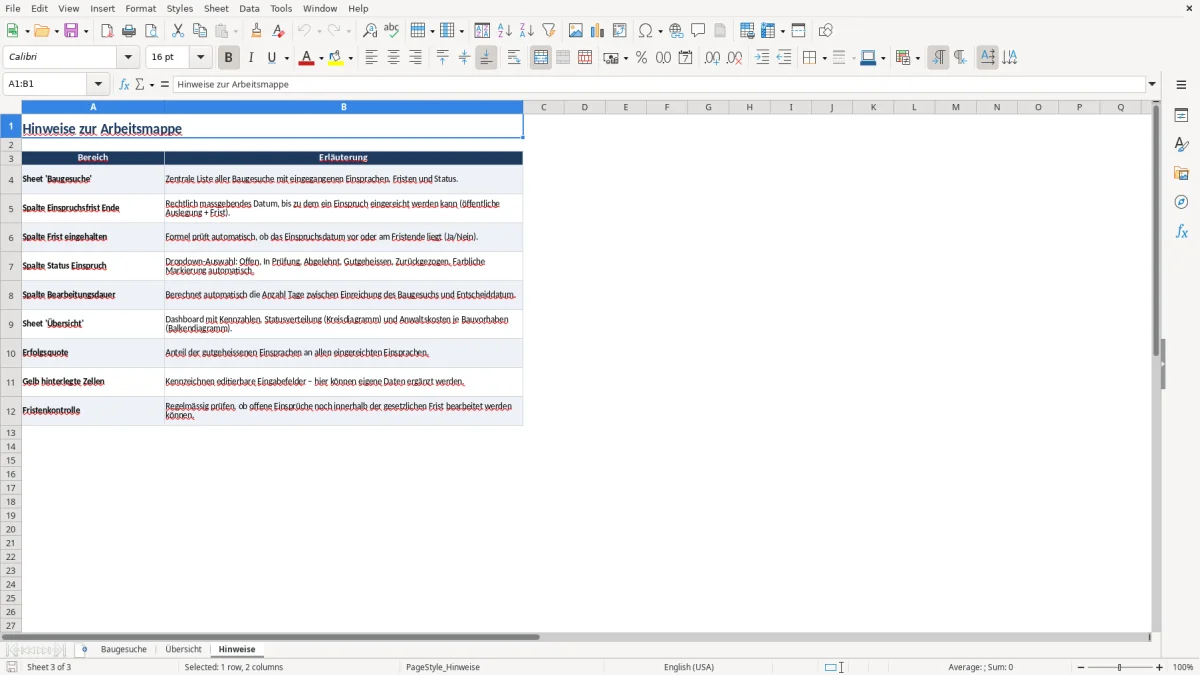Click the zoom-in plus button
Image resolution: width=1200 pixels, height=675 pixels.
pos(1160,667)
